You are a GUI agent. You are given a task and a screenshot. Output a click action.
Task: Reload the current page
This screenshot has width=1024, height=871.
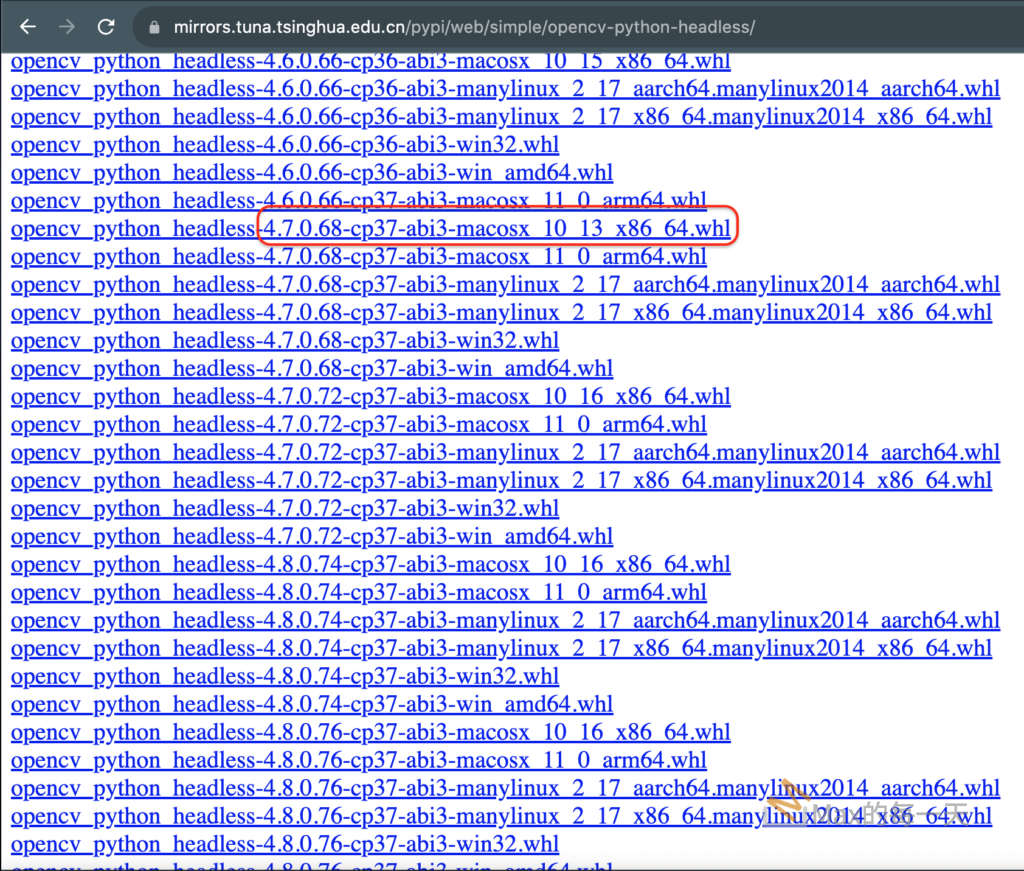[x=106, y=27]
